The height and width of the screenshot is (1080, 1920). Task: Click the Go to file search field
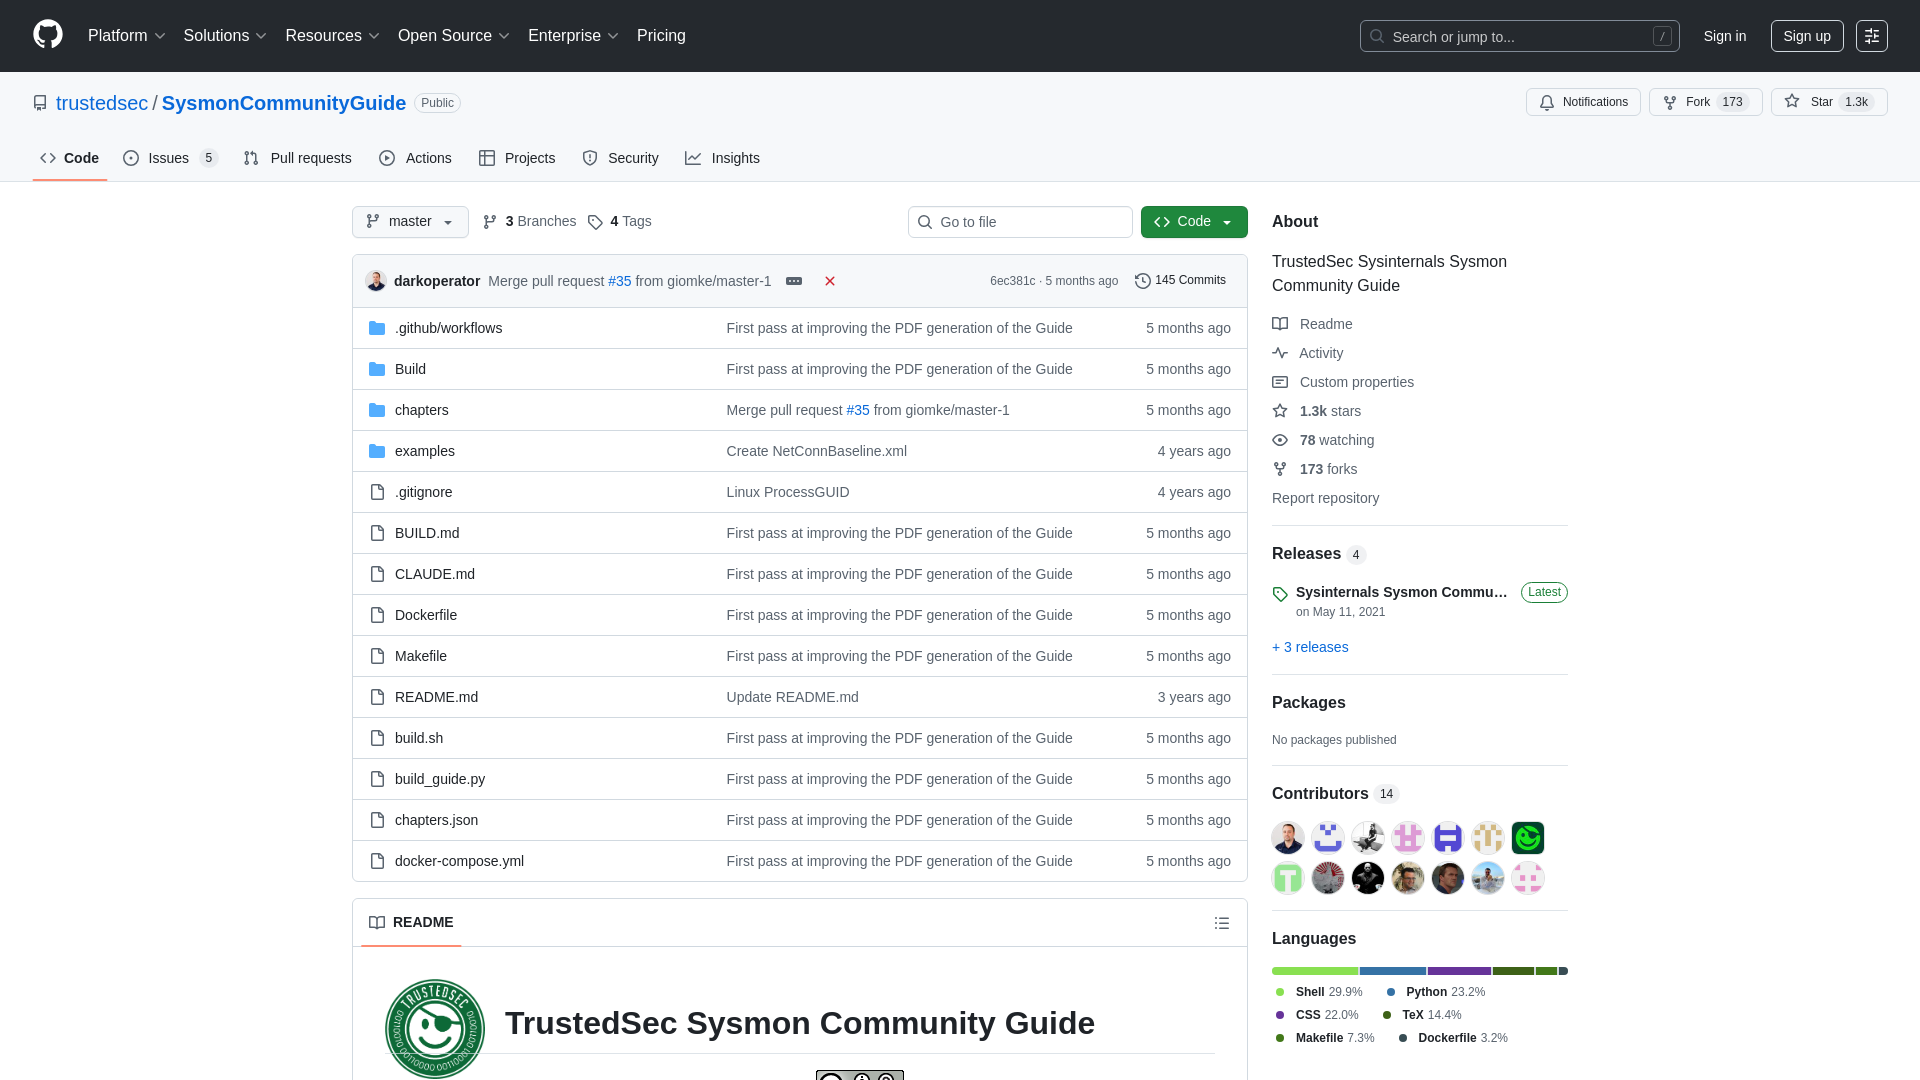tap(1020, 221)
